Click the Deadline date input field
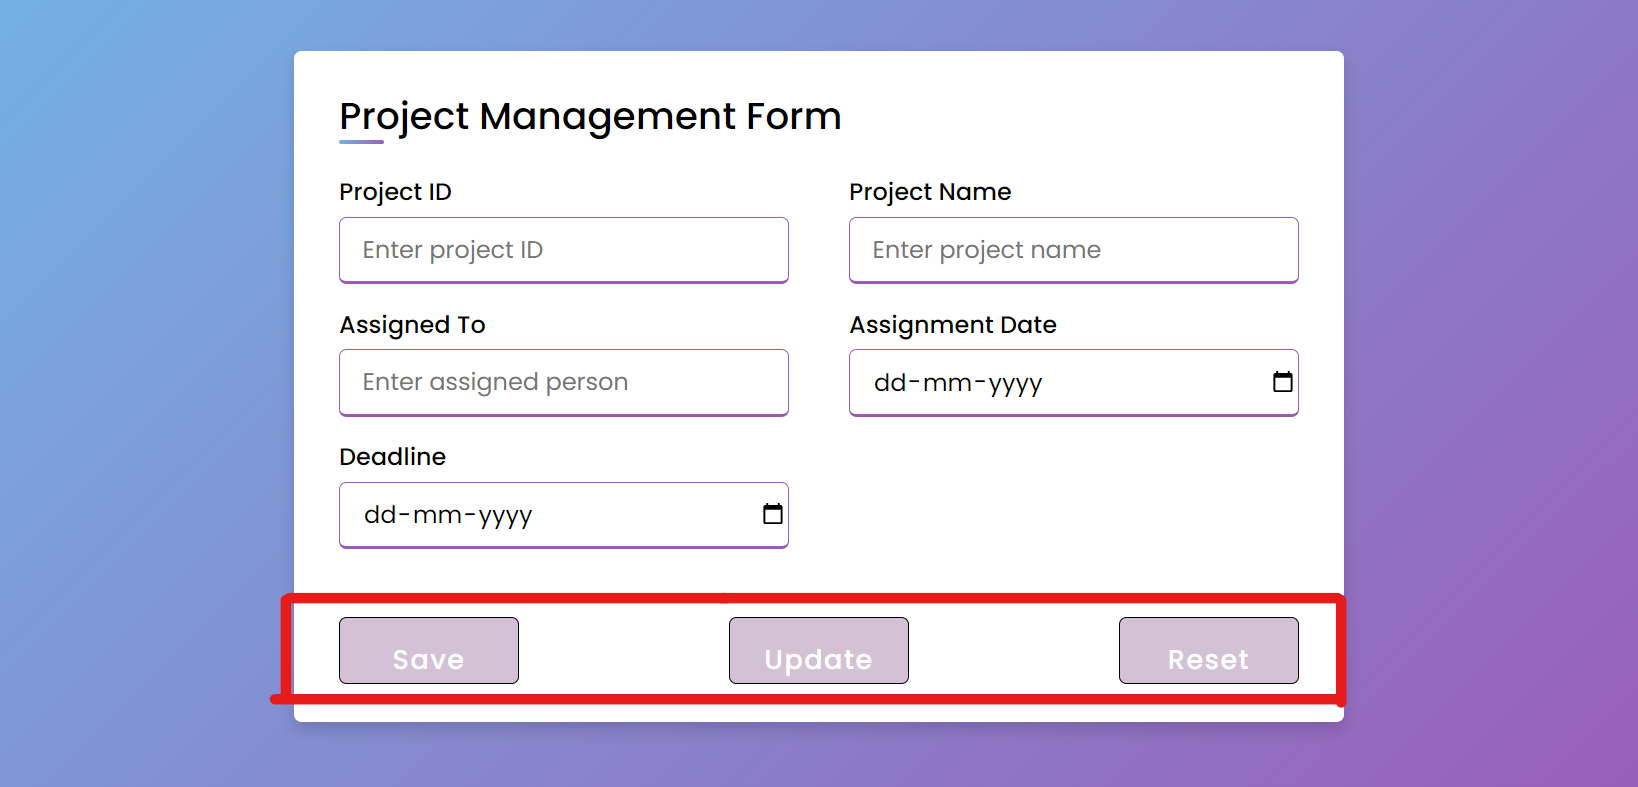1638x787 pixels. [540, 514]
